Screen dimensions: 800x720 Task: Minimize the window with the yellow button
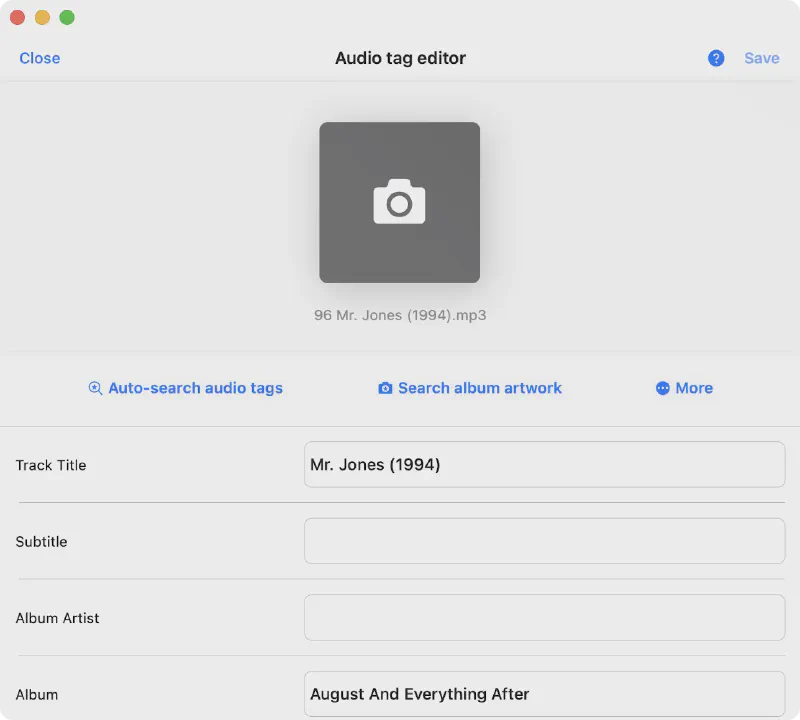(42, 18)
